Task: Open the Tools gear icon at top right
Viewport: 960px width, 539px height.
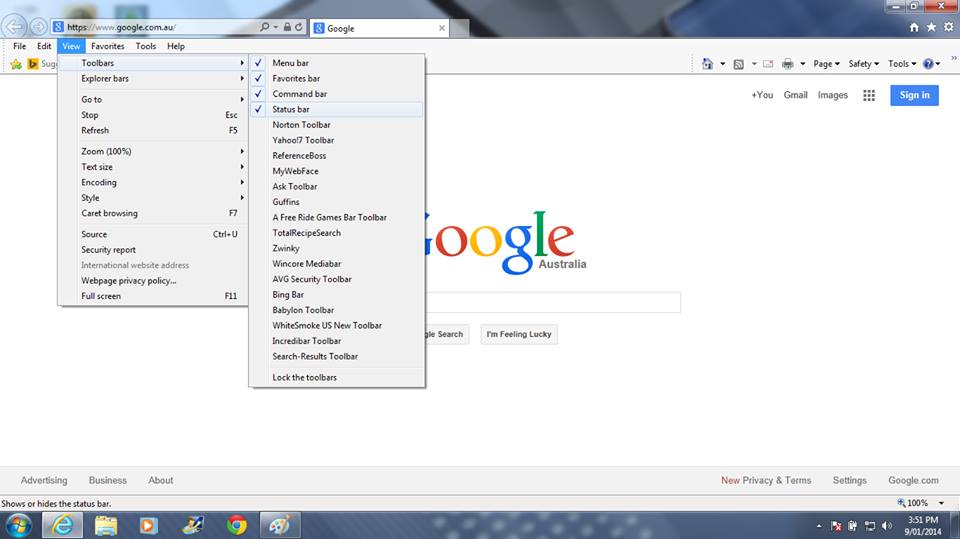Action: tap(948, 27)
